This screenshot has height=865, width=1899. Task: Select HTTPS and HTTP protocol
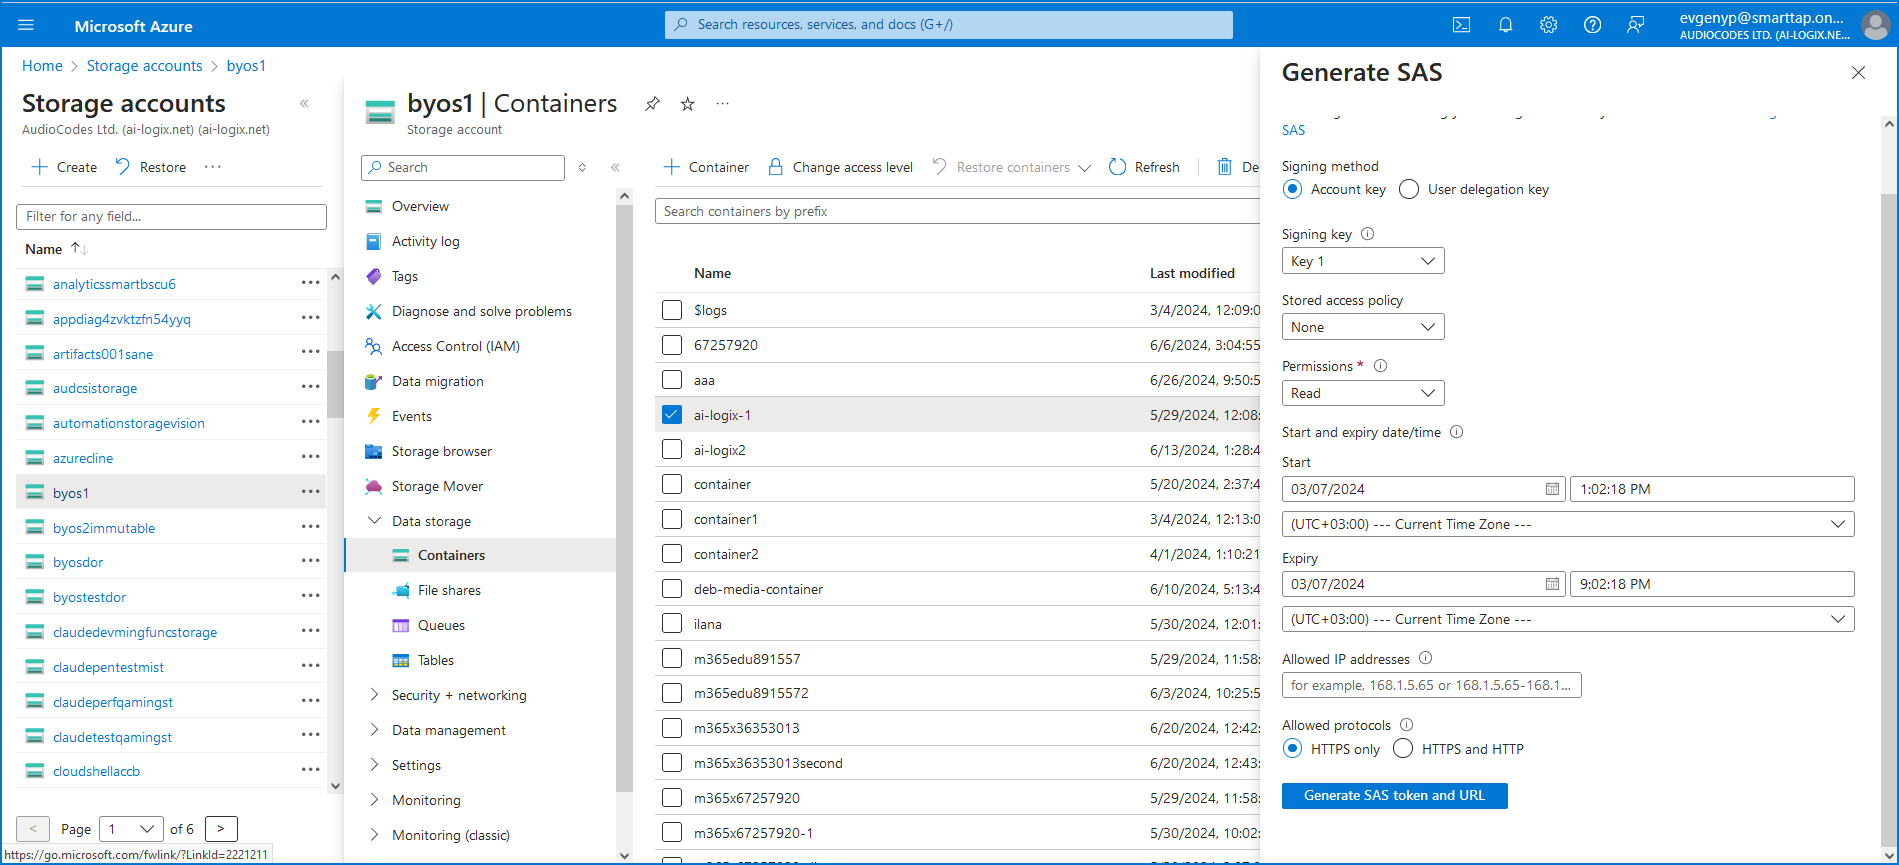click(x=1403, y=748)
